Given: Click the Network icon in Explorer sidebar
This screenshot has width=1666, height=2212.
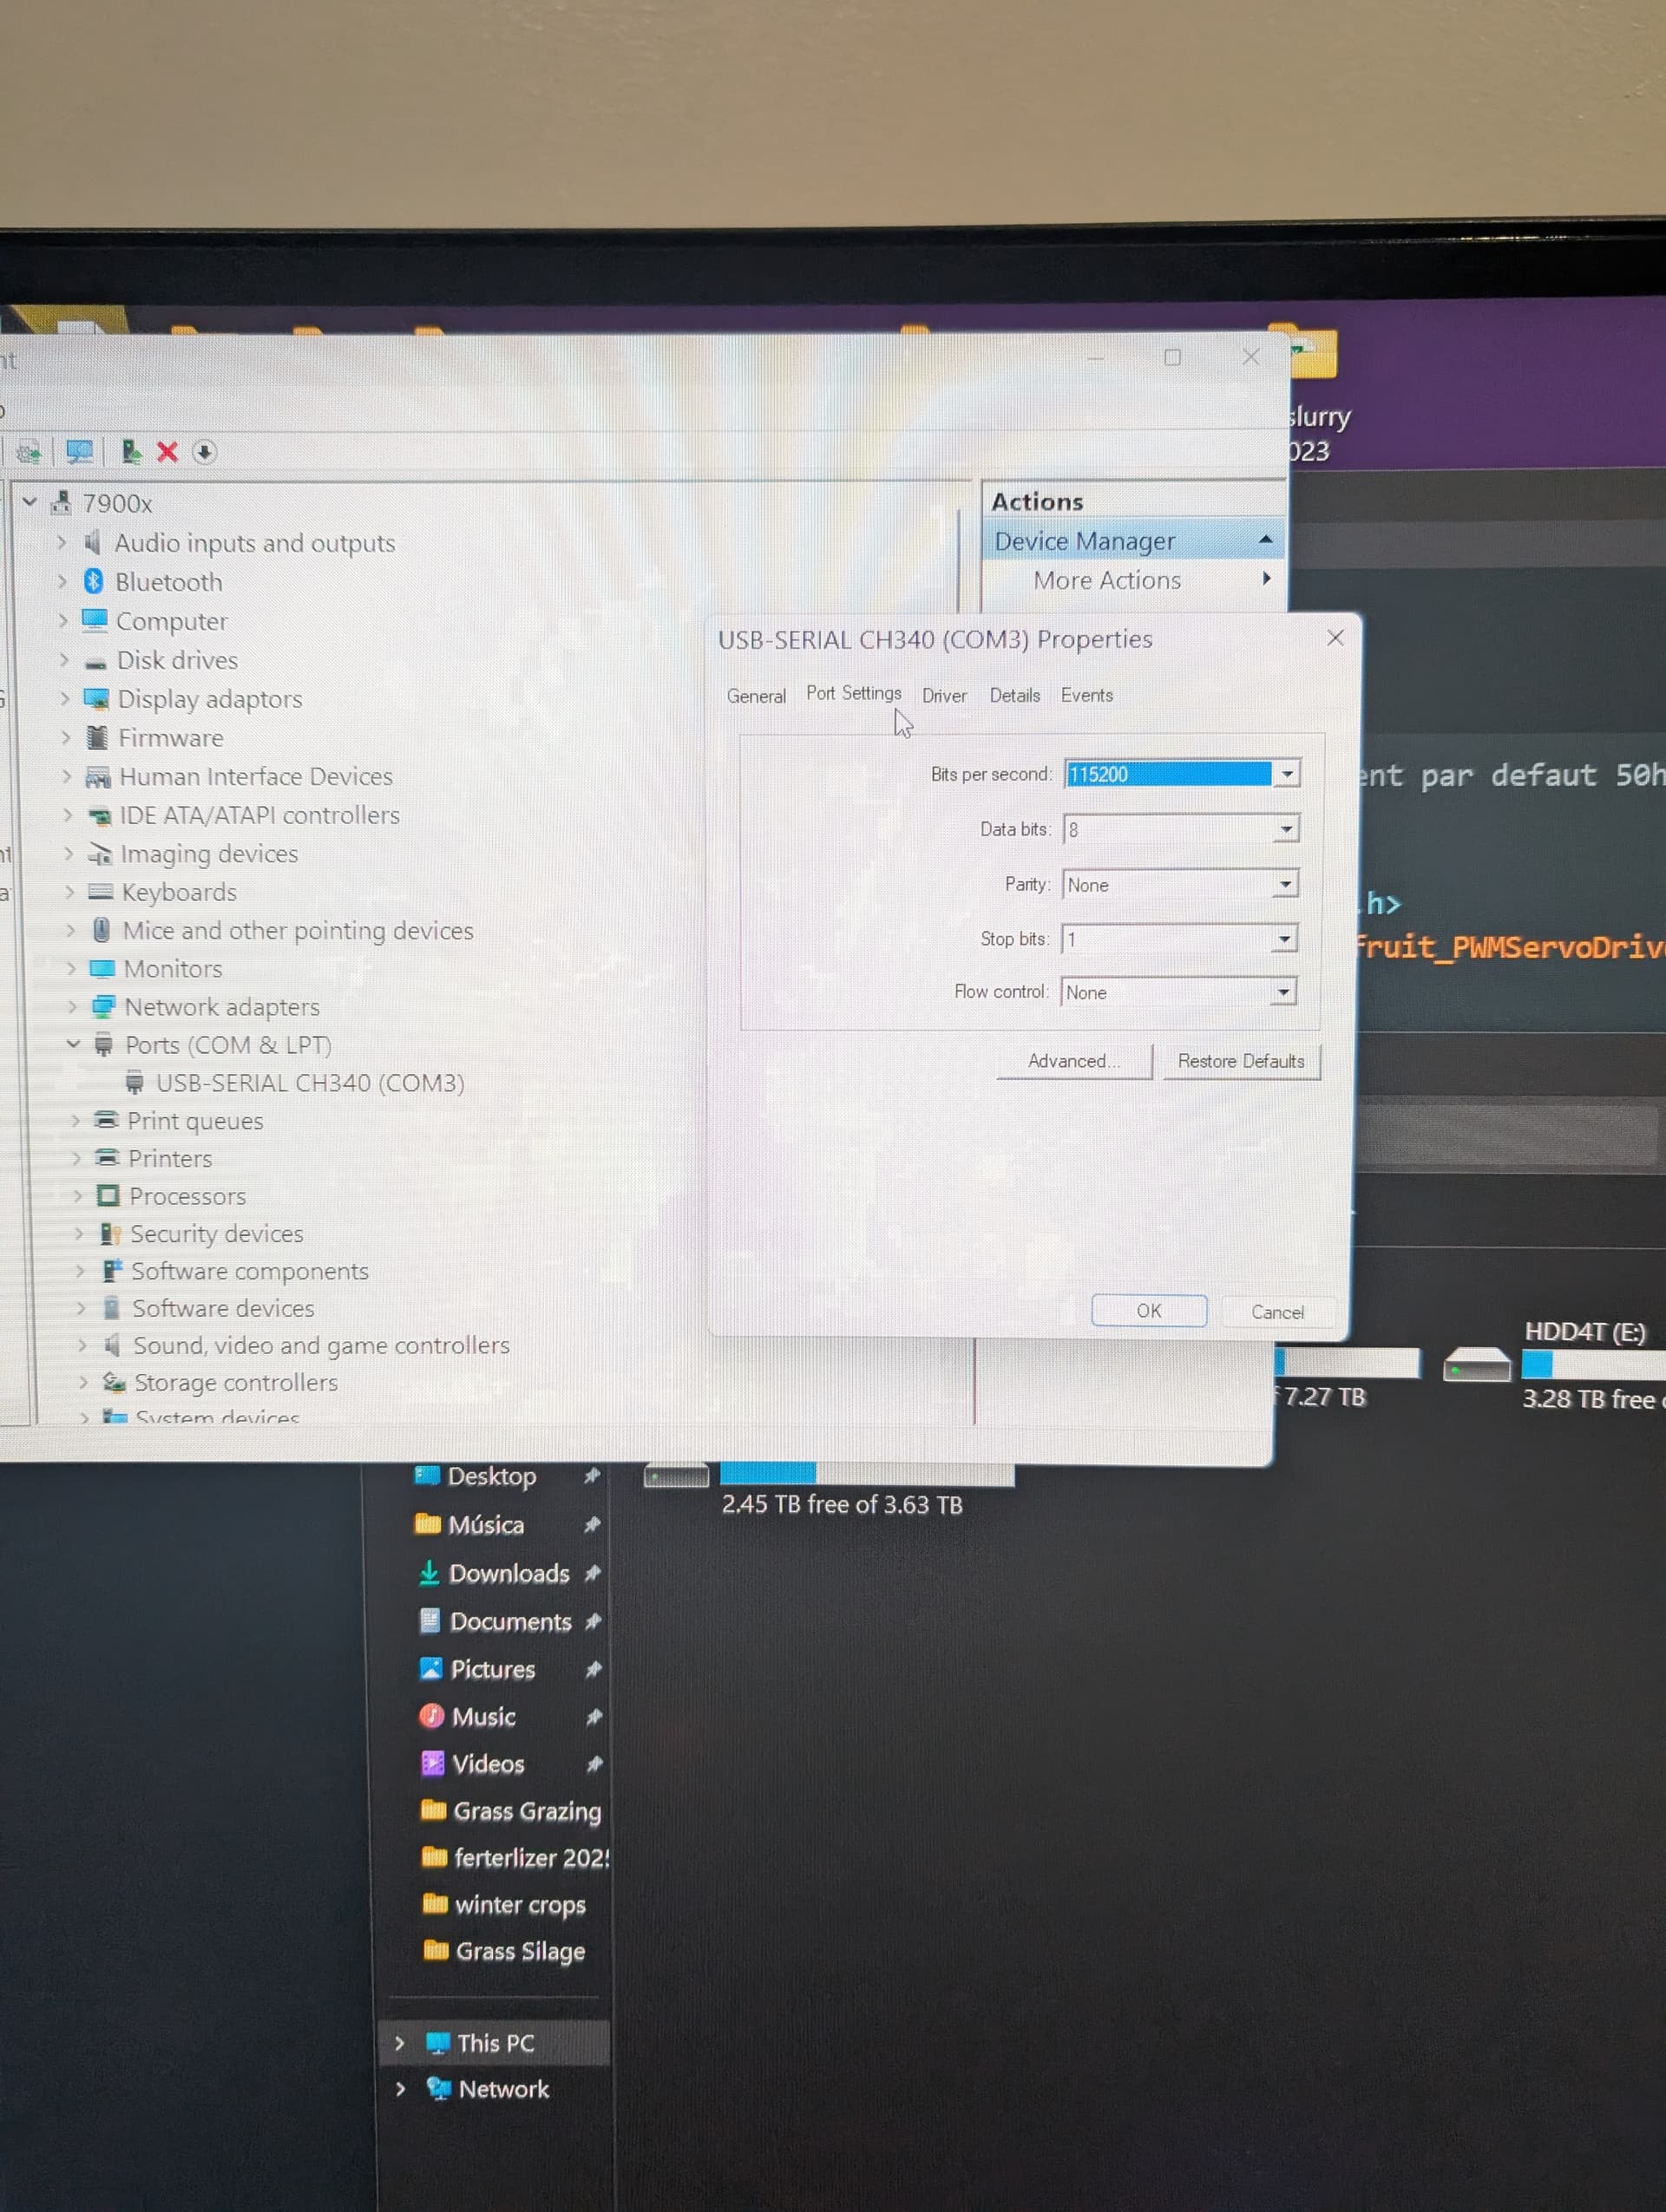Looking at the screenshot, I should 438,2088.
